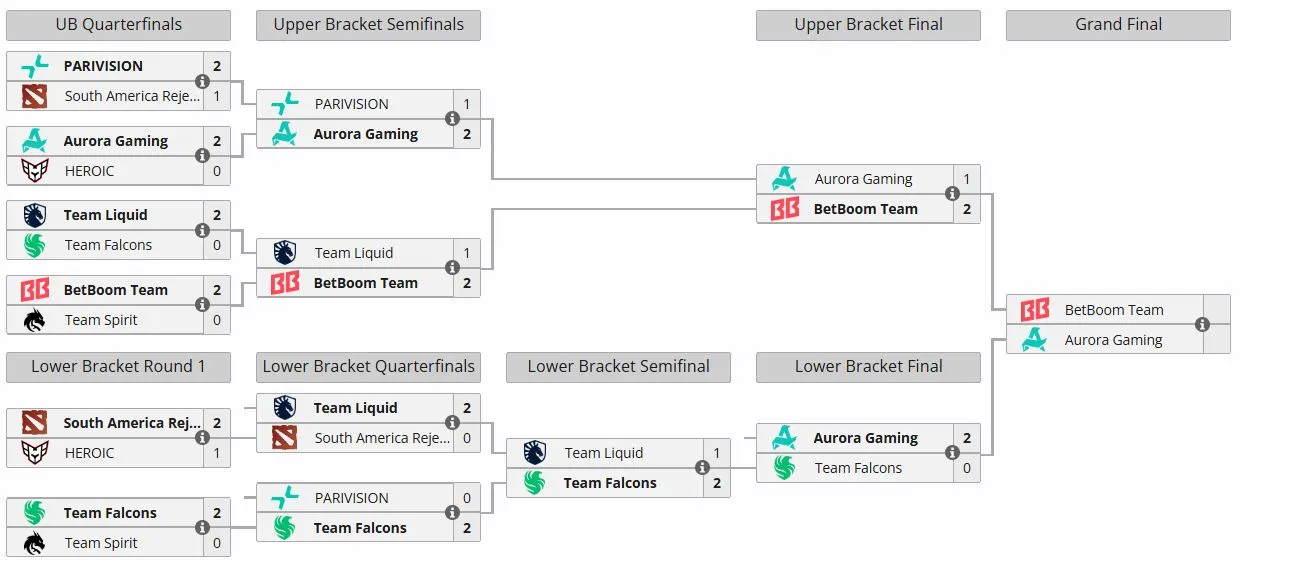Select the Lower Bracket Quarterfinals header
Image resolution: width=1315 pixels, height=569 pixels.
tap(368, 367)
